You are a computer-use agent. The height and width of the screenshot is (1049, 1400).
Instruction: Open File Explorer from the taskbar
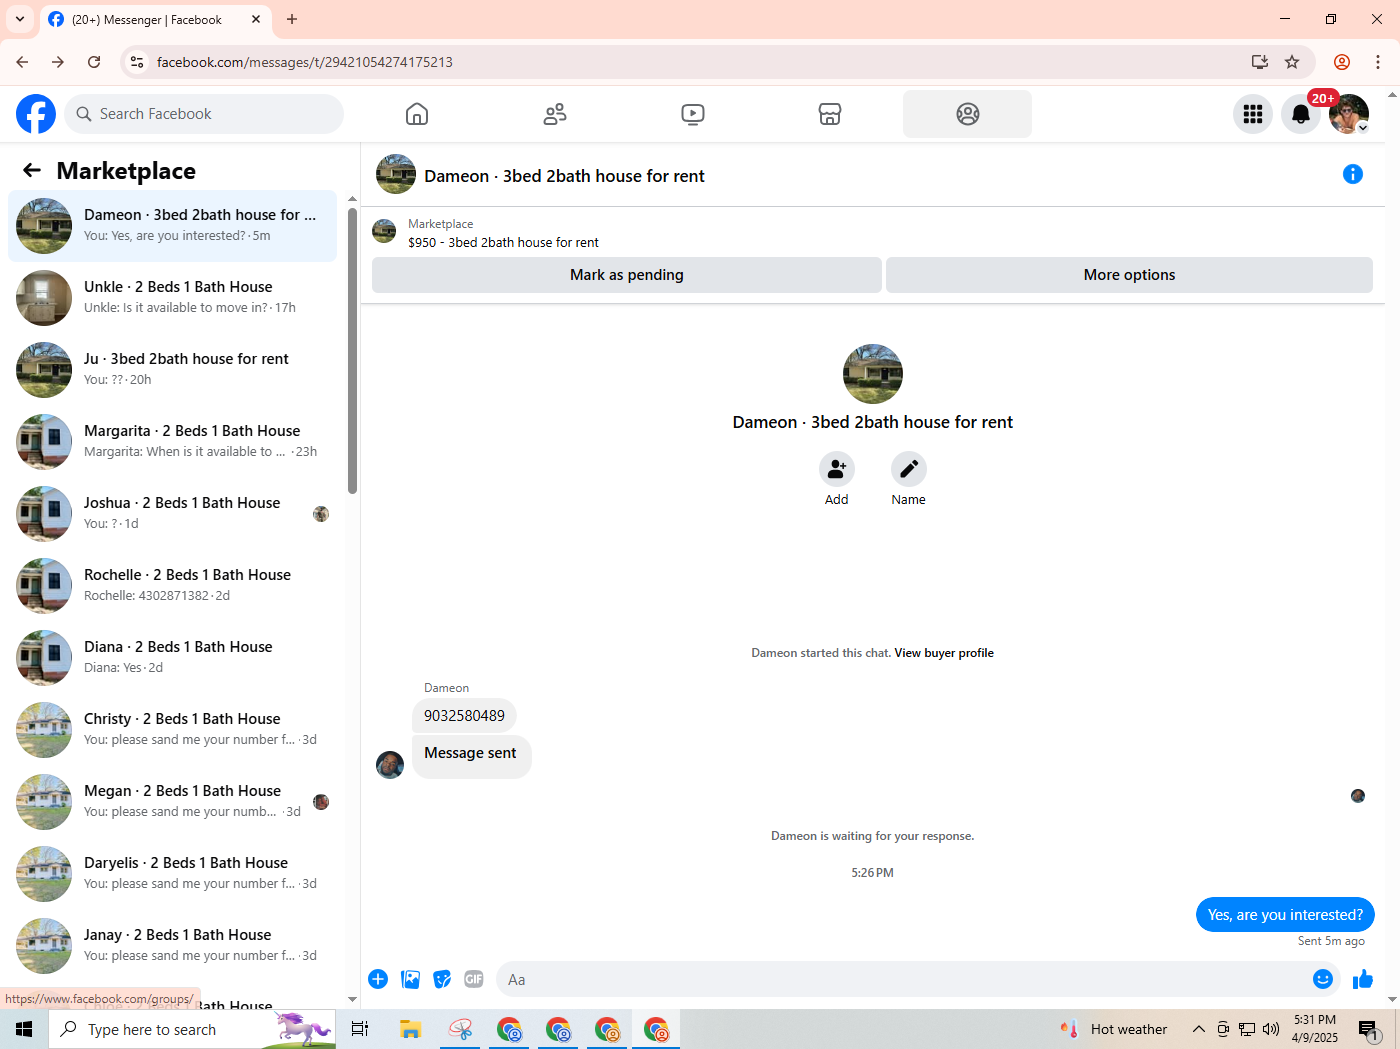[410, 1029]
